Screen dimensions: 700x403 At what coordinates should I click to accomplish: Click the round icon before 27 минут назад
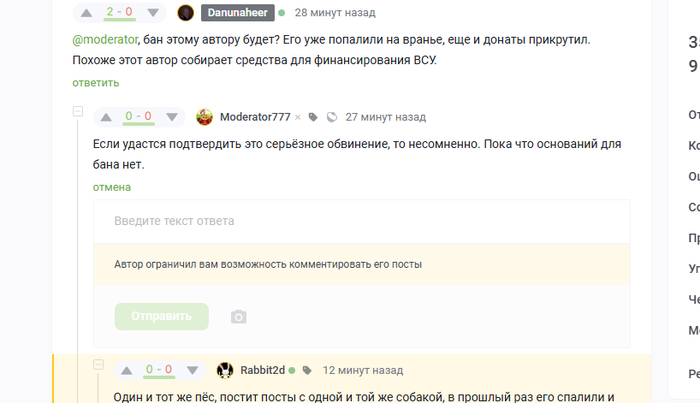(332, 116)
